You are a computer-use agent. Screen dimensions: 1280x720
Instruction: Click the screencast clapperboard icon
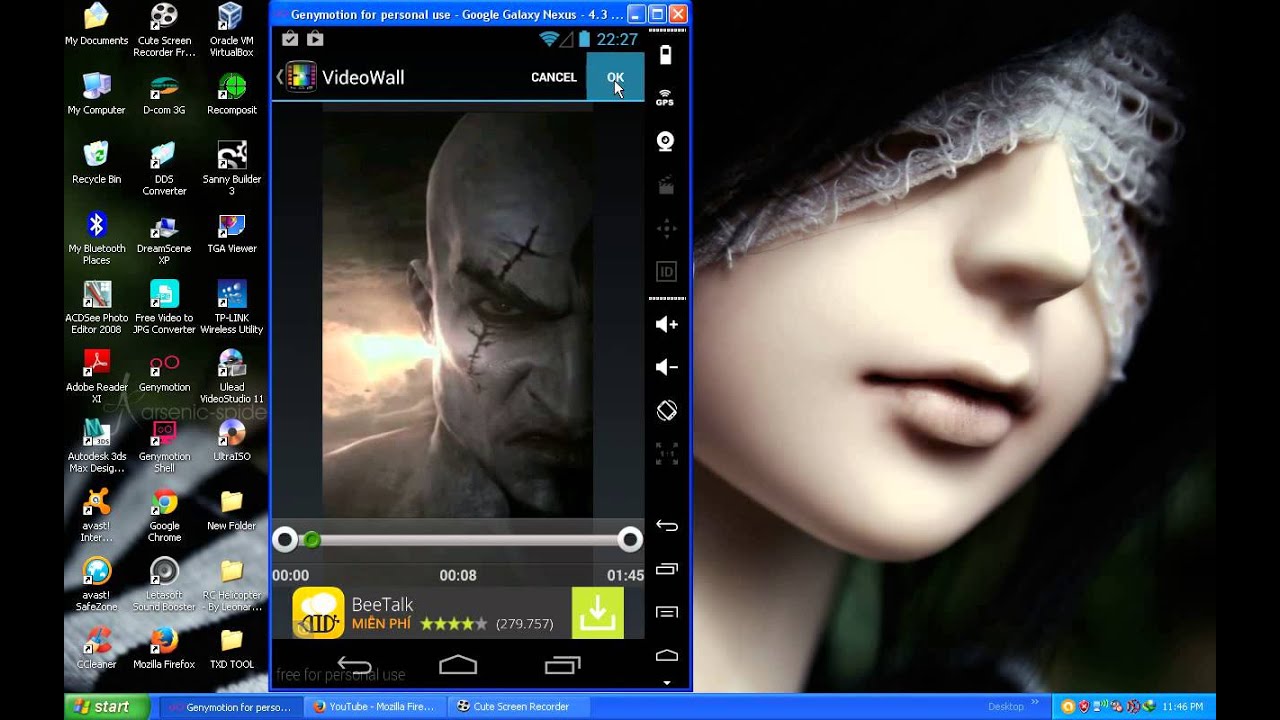[x=666, y=185]
